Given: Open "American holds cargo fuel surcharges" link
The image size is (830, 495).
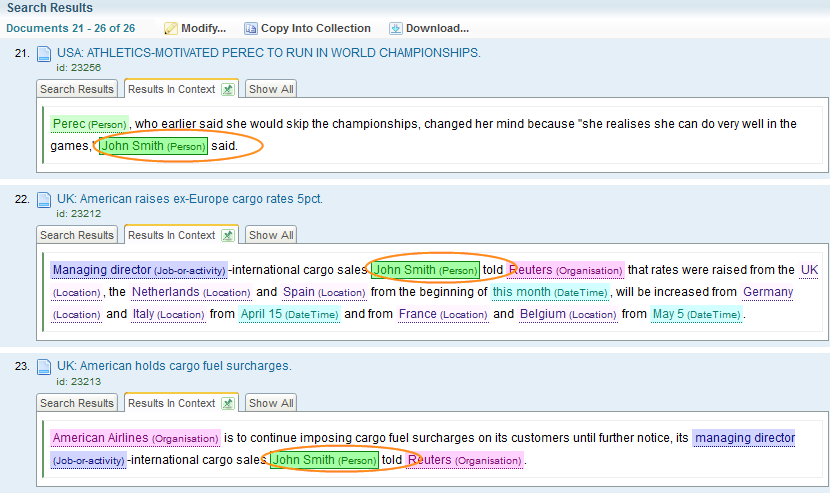Looking at the screenshot, I should pyautogui.click(x=174, y=366).
